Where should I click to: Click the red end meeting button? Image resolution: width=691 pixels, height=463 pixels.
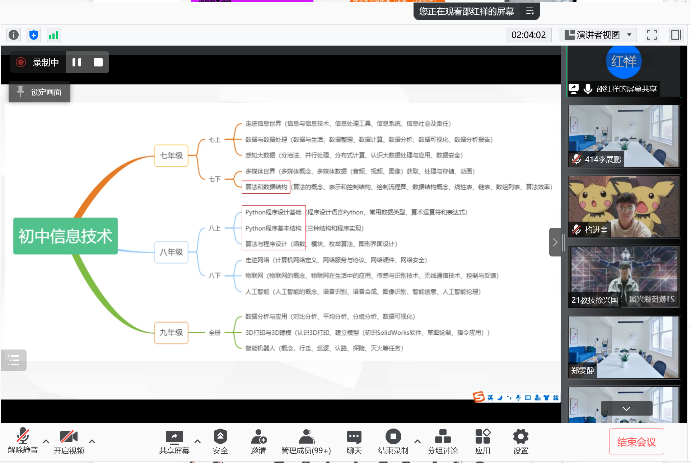[x=635, y=441]
